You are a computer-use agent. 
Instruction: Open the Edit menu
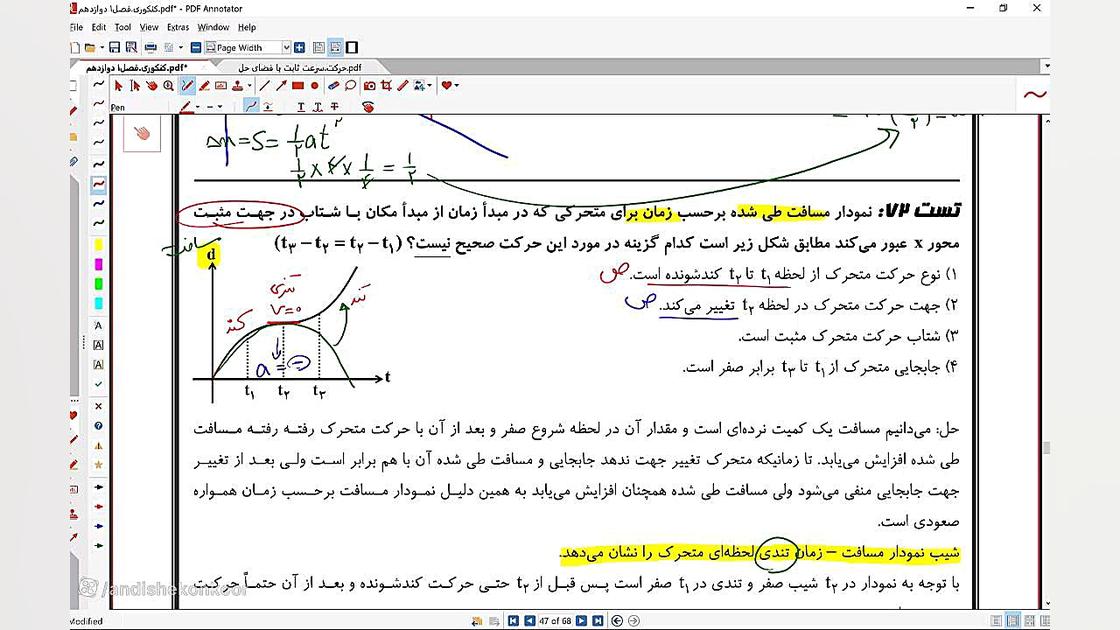coord(99,27)
